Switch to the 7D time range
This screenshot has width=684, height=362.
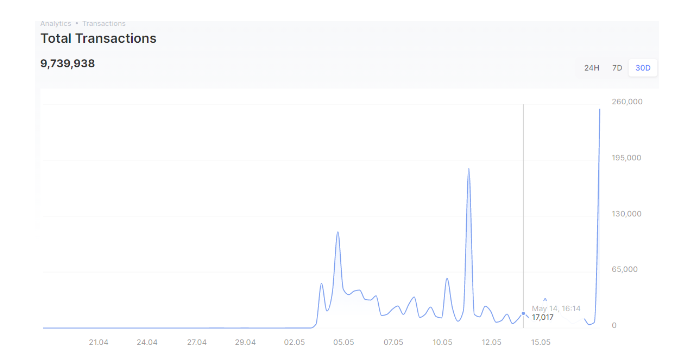click(617, 68)
